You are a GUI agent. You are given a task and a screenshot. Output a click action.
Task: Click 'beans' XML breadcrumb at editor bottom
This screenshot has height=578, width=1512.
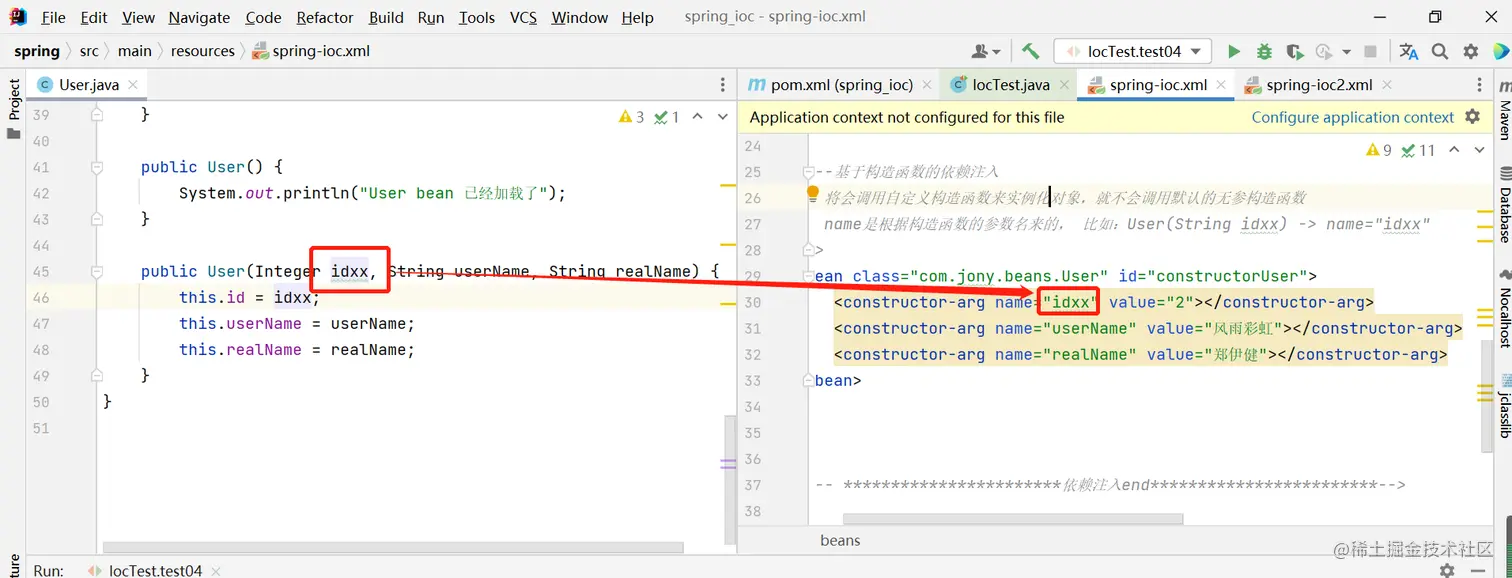click(x=840, y=540)
